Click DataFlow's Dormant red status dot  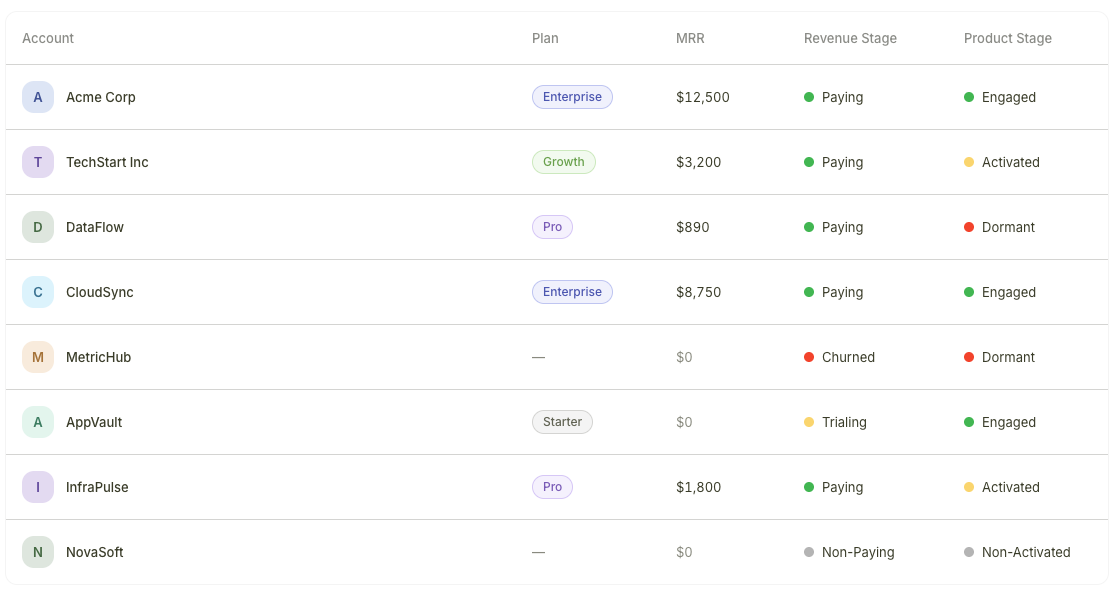pyautogui.click(x=968, y=226)
